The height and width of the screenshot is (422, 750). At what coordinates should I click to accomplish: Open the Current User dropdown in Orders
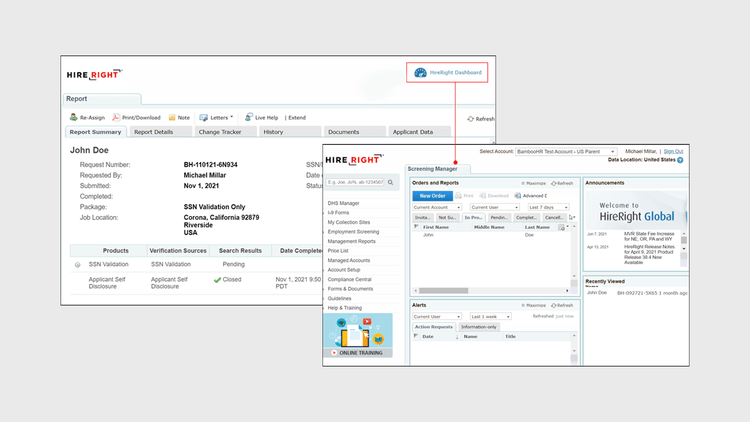[494, 208]
